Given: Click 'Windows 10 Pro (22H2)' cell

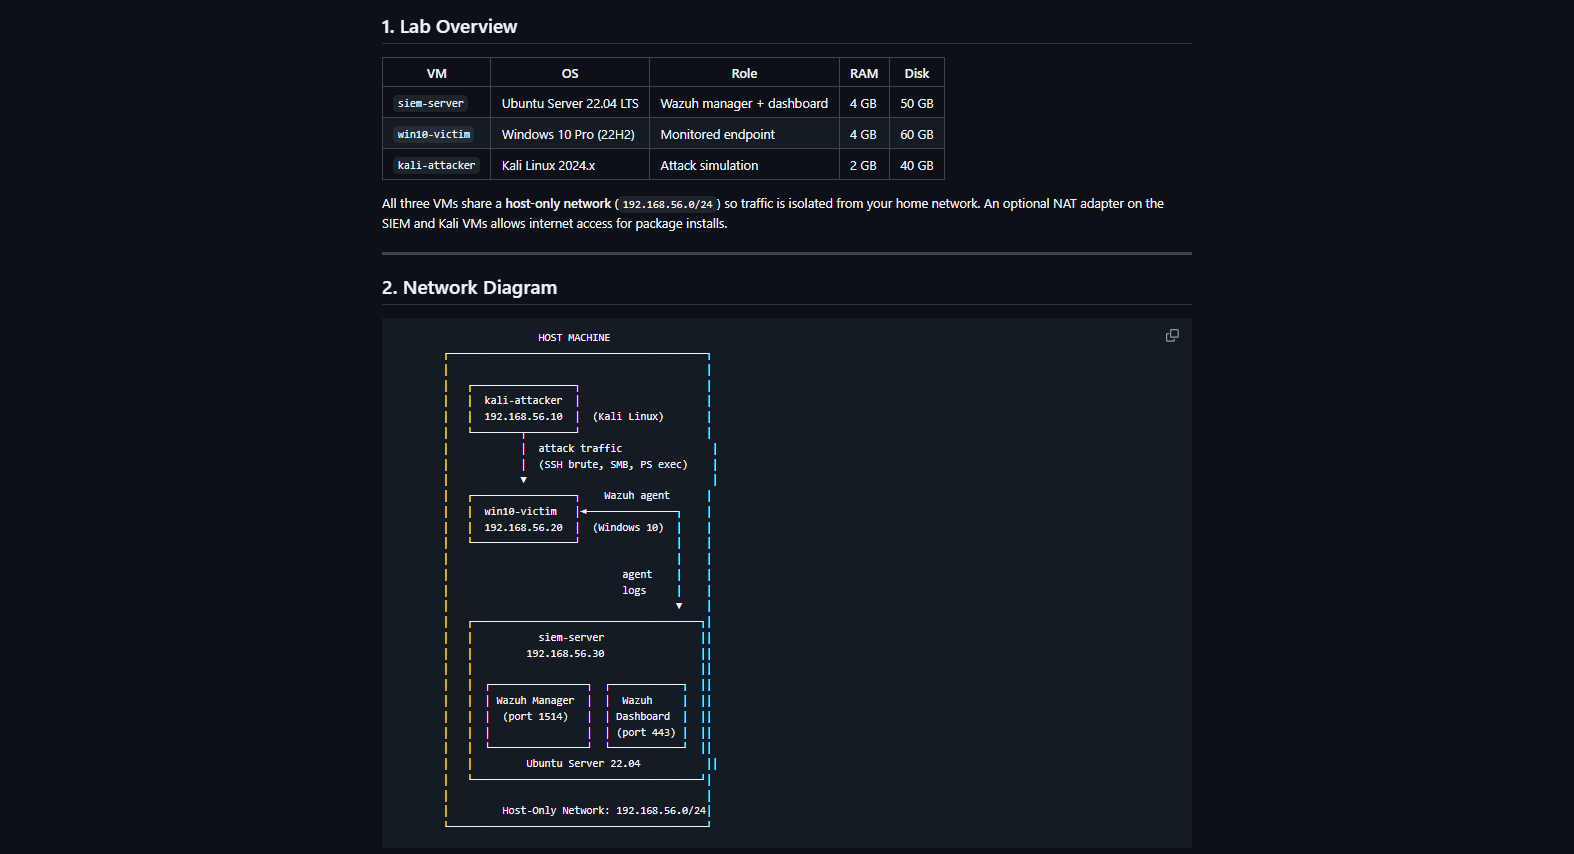Looking at the screenshot, I should pos(570,135).
